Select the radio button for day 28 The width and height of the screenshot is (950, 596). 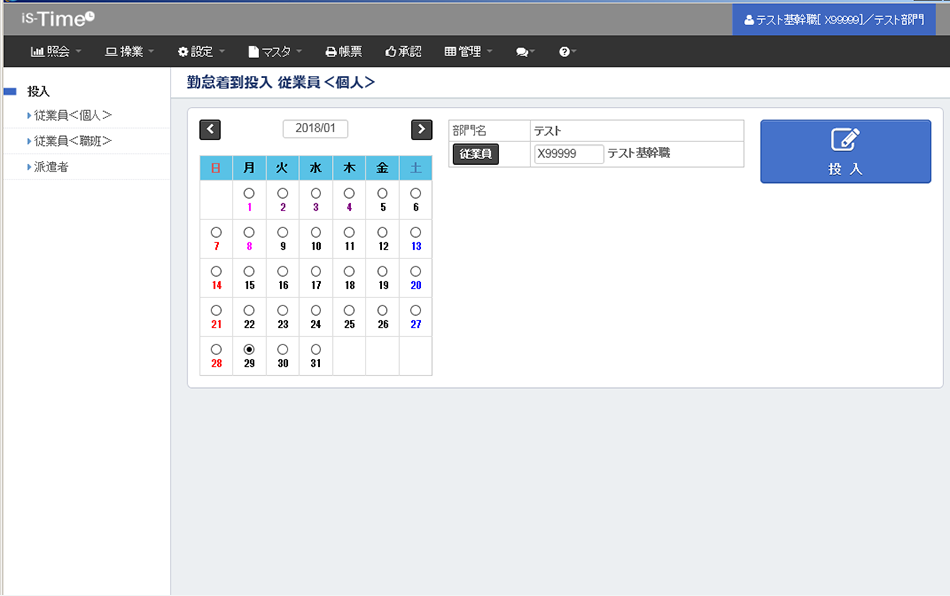point(216,350)
